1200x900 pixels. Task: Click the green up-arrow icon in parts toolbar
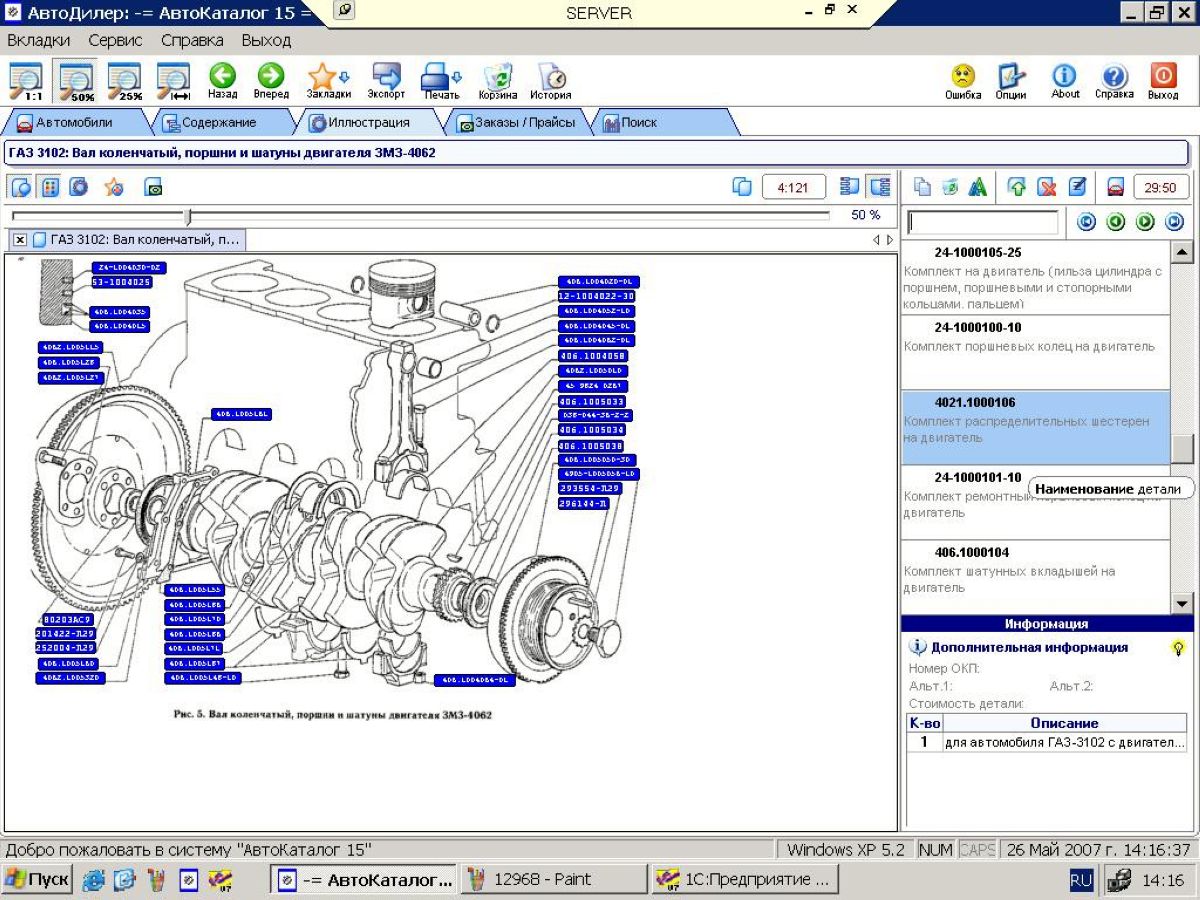(1018, 187)
